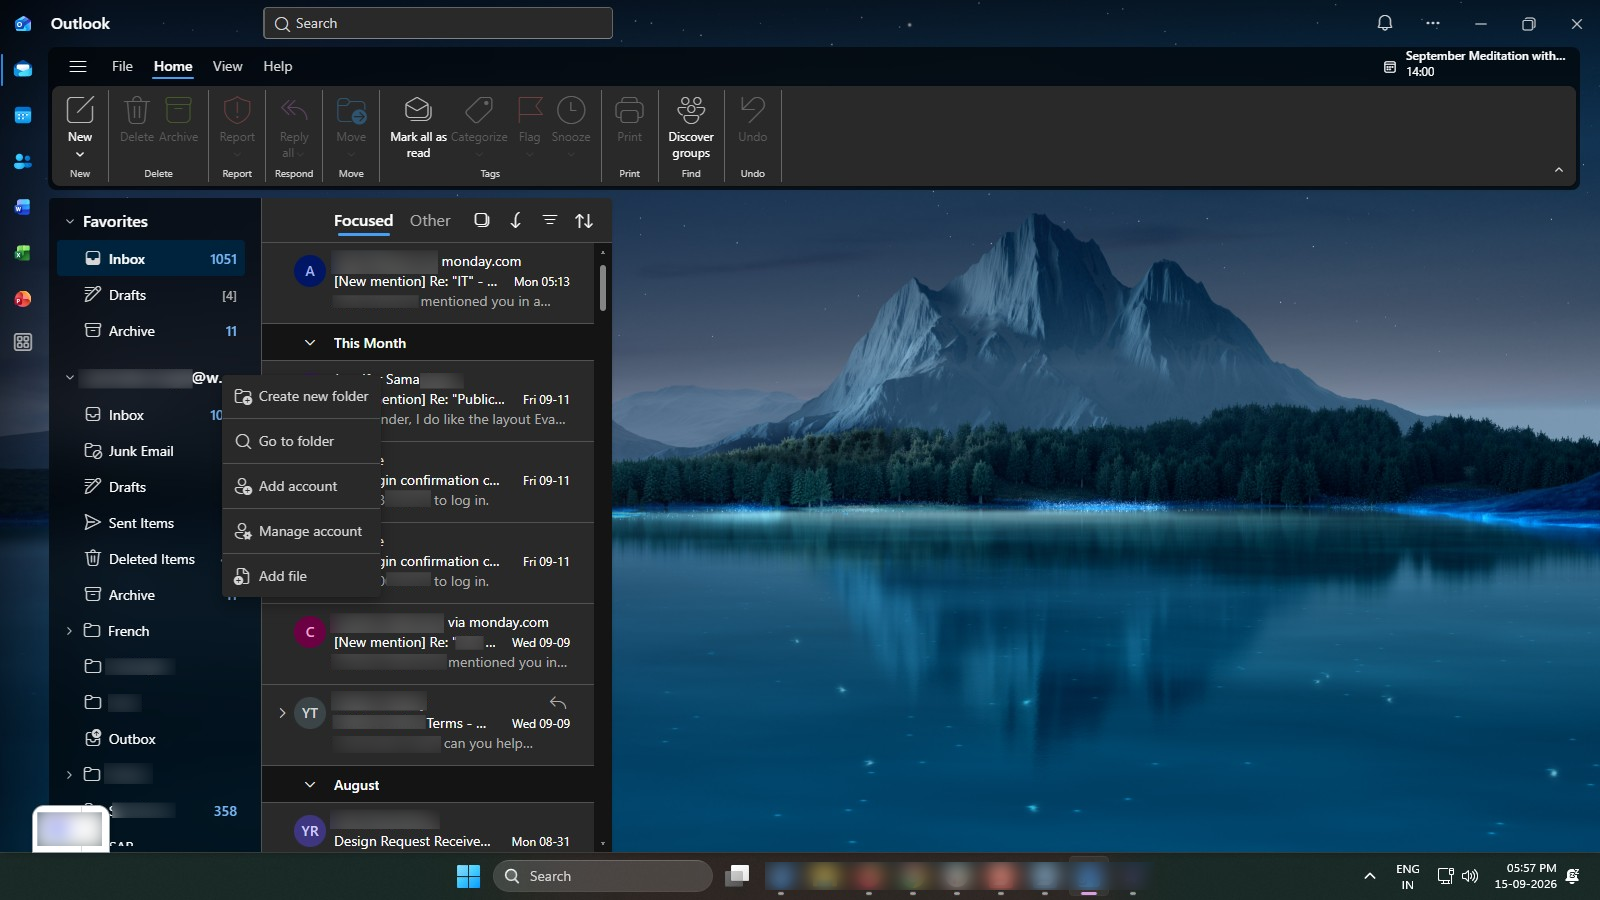Launch Excel from the left app rail
Image resolution: width=1600 pixels, height=900 pixels.
23,253
